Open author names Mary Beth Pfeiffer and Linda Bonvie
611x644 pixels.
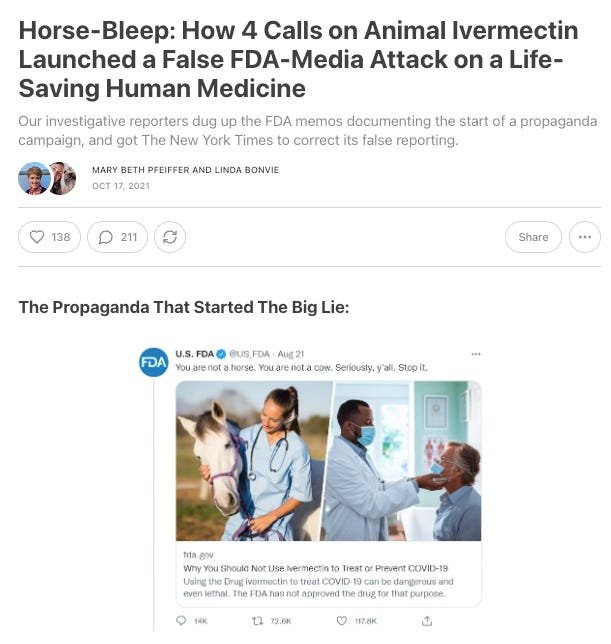coord(186,170)
